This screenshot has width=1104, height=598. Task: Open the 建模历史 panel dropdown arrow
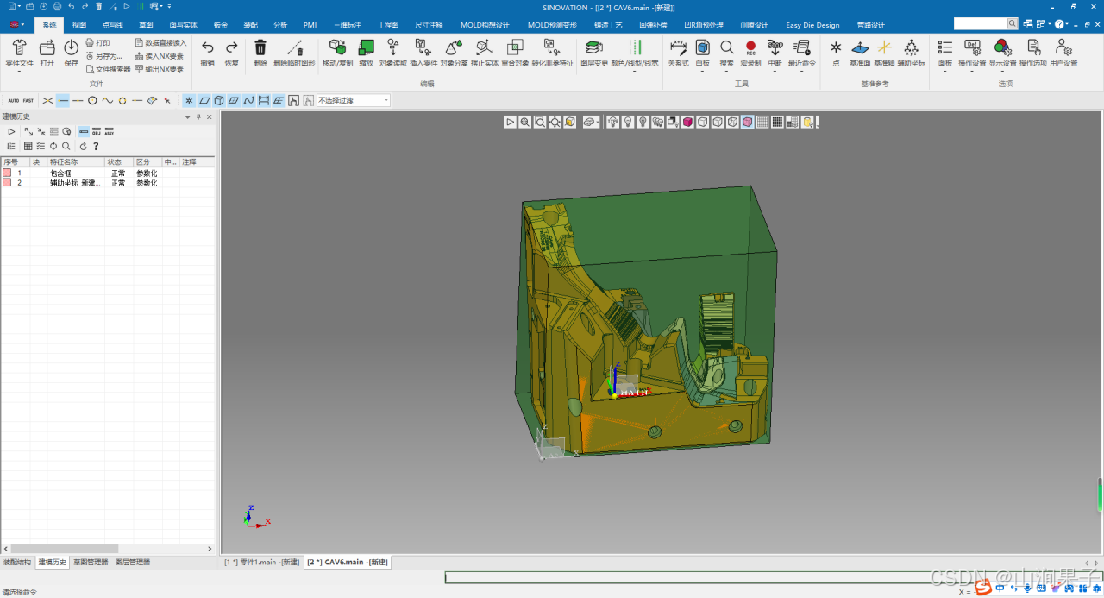click(187, 116)
